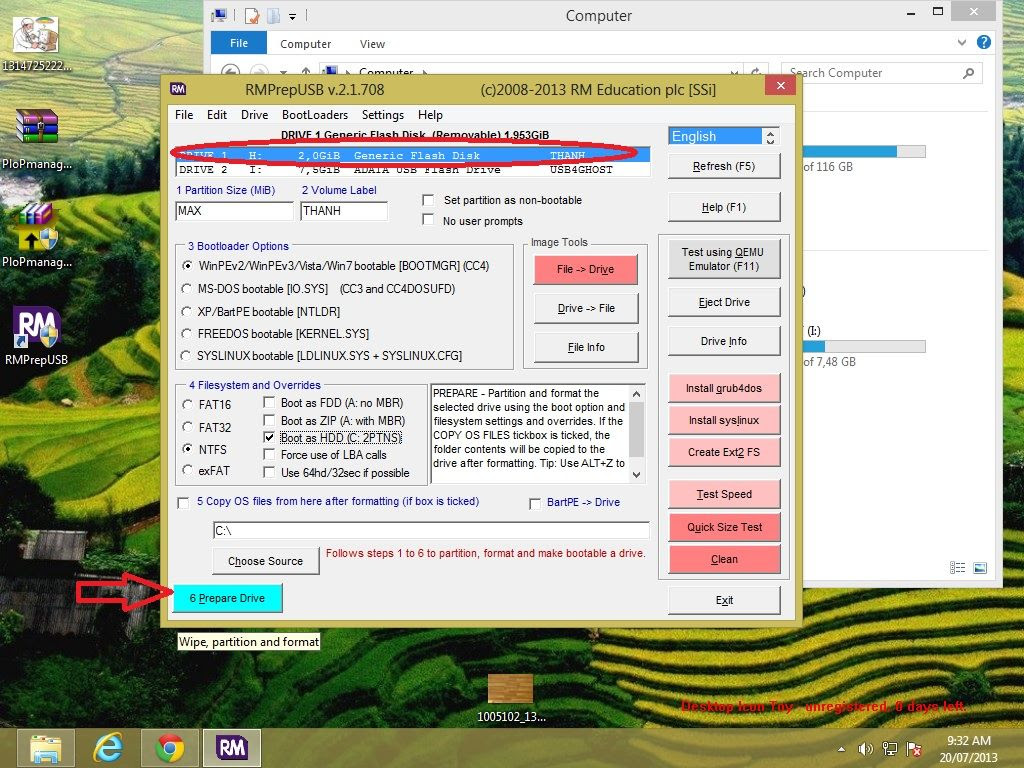Viewport: 1024px width, 768px height.
Task: Open the Drive menu
Action: (x=255, y=115)
